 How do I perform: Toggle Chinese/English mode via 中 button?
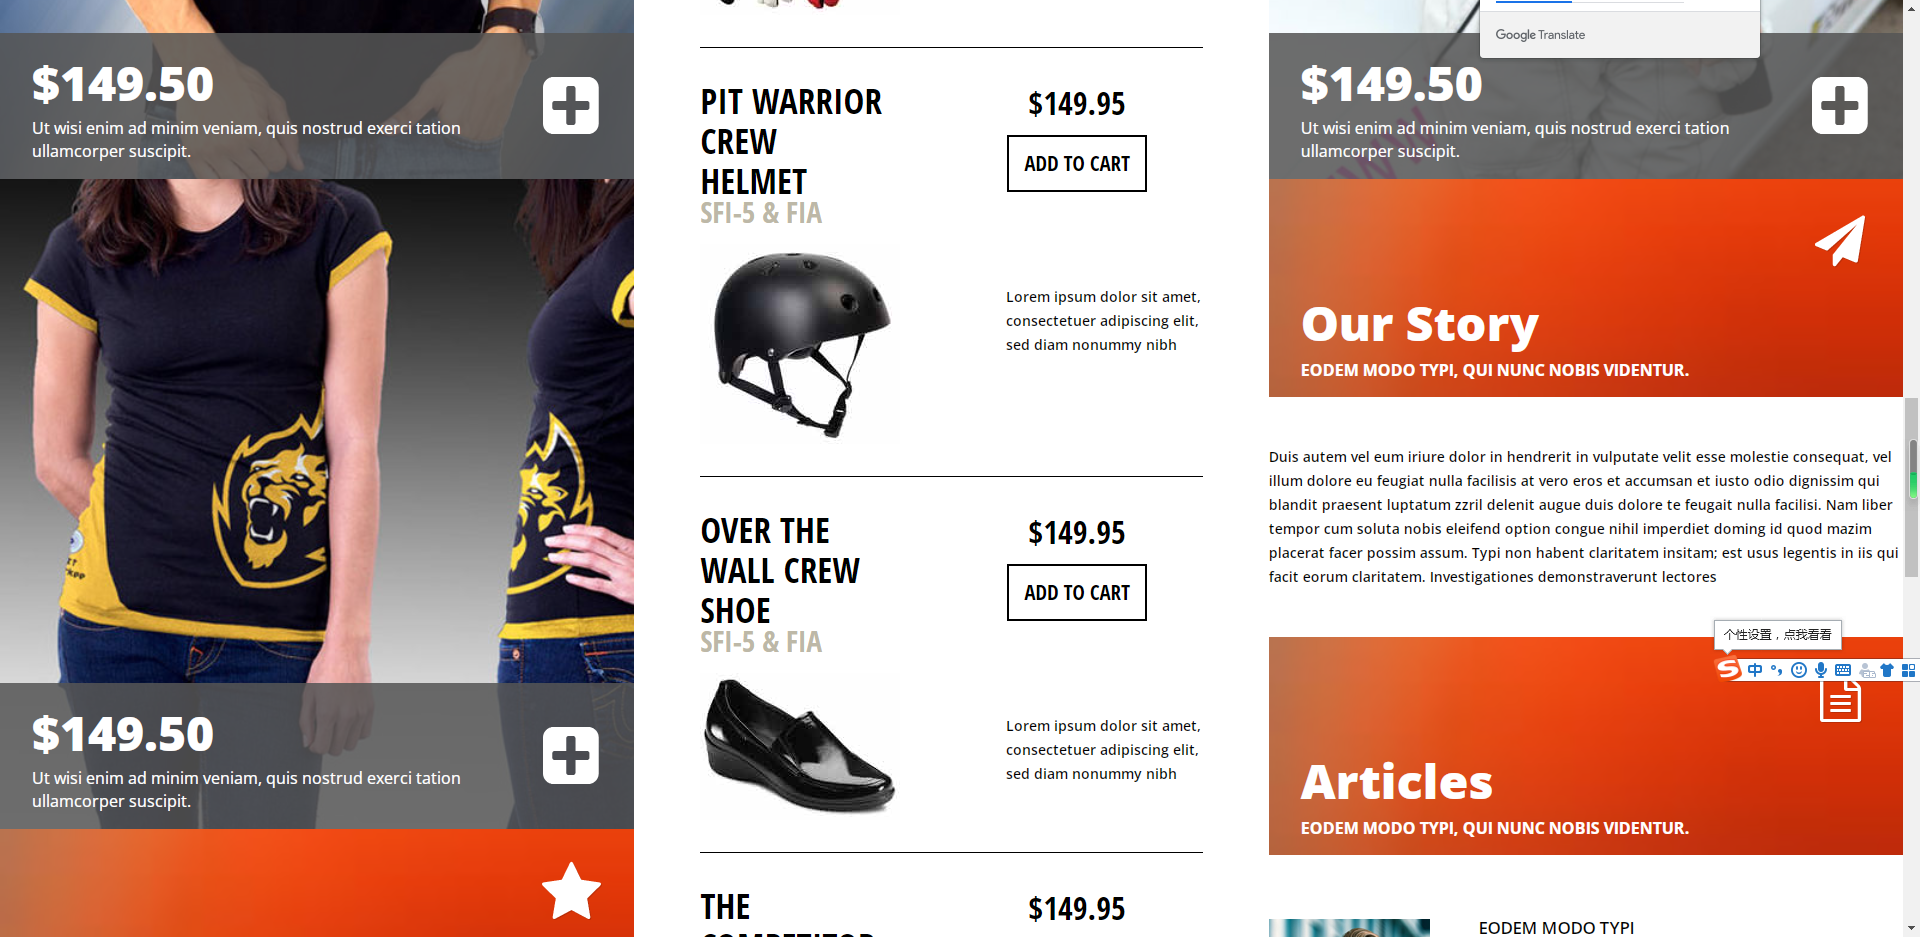tap(1755, 670)
